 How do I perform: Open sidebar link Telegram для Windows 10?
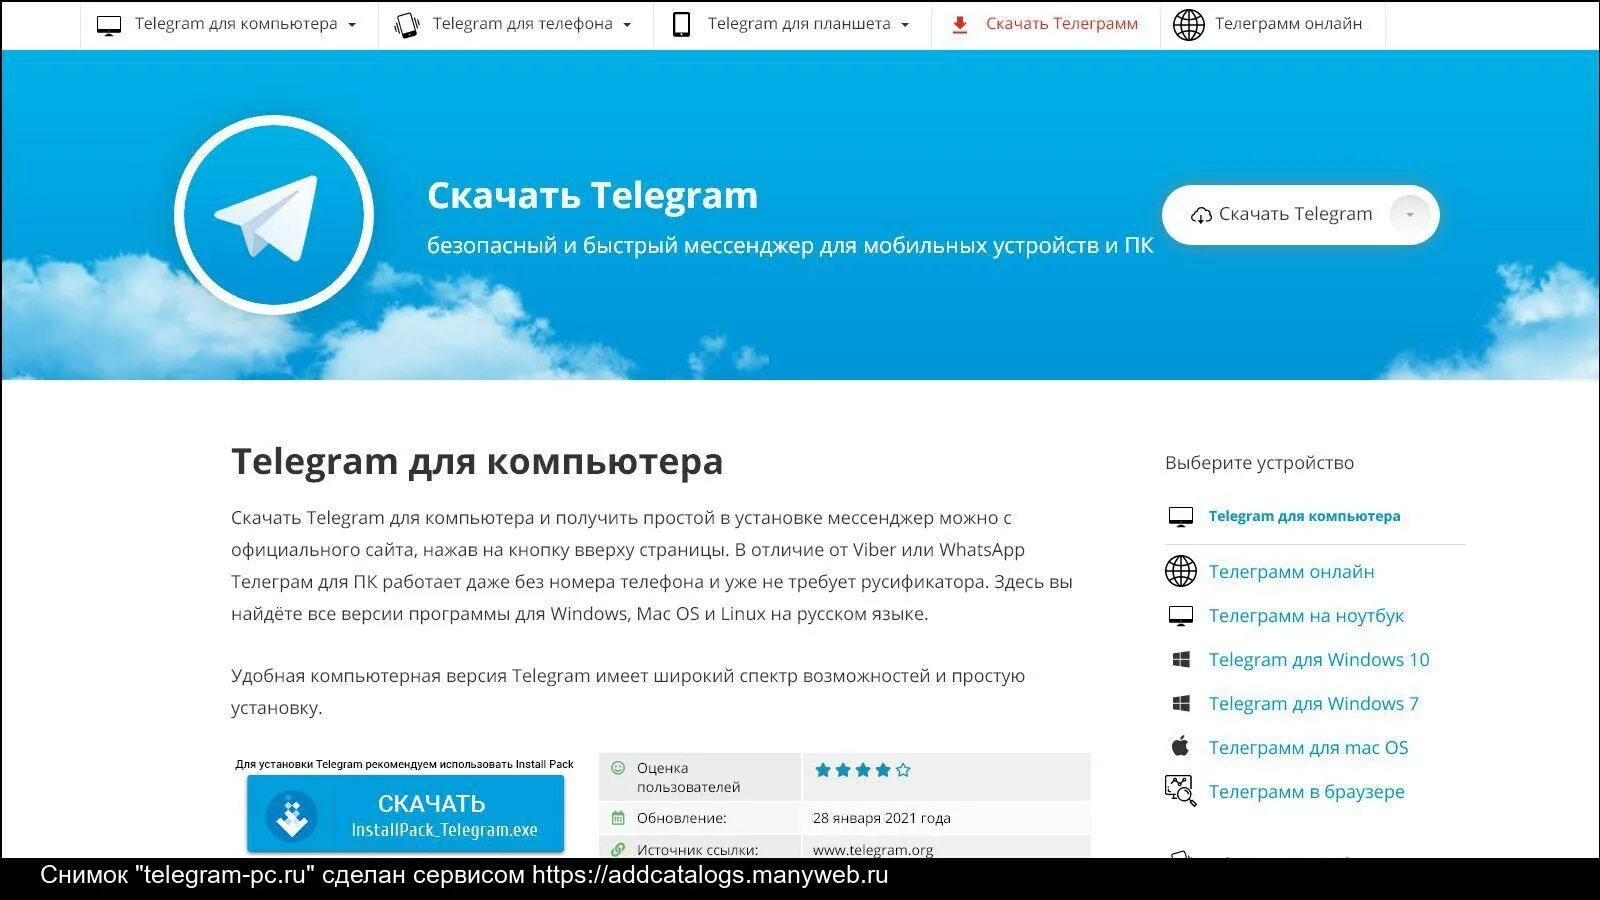(1319, 660)
